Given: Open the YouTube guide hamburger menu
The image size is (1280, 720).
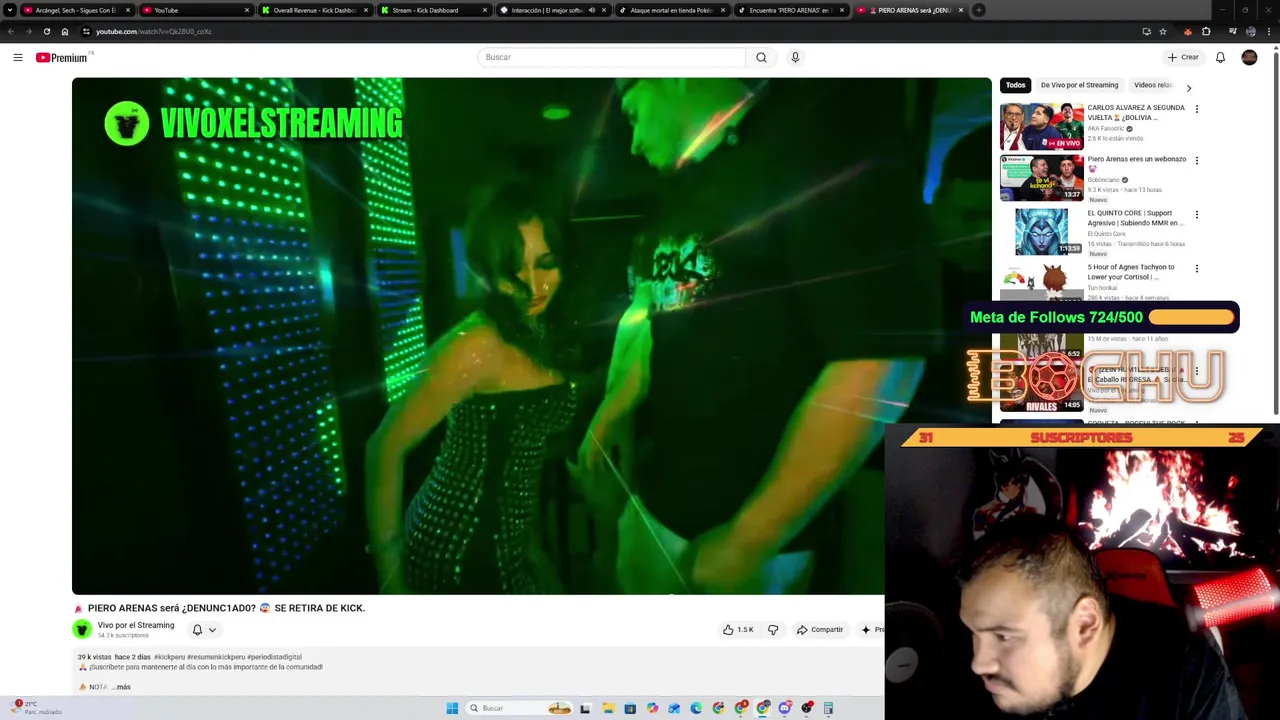Looking at the screenshot, I should pos(18,58).
